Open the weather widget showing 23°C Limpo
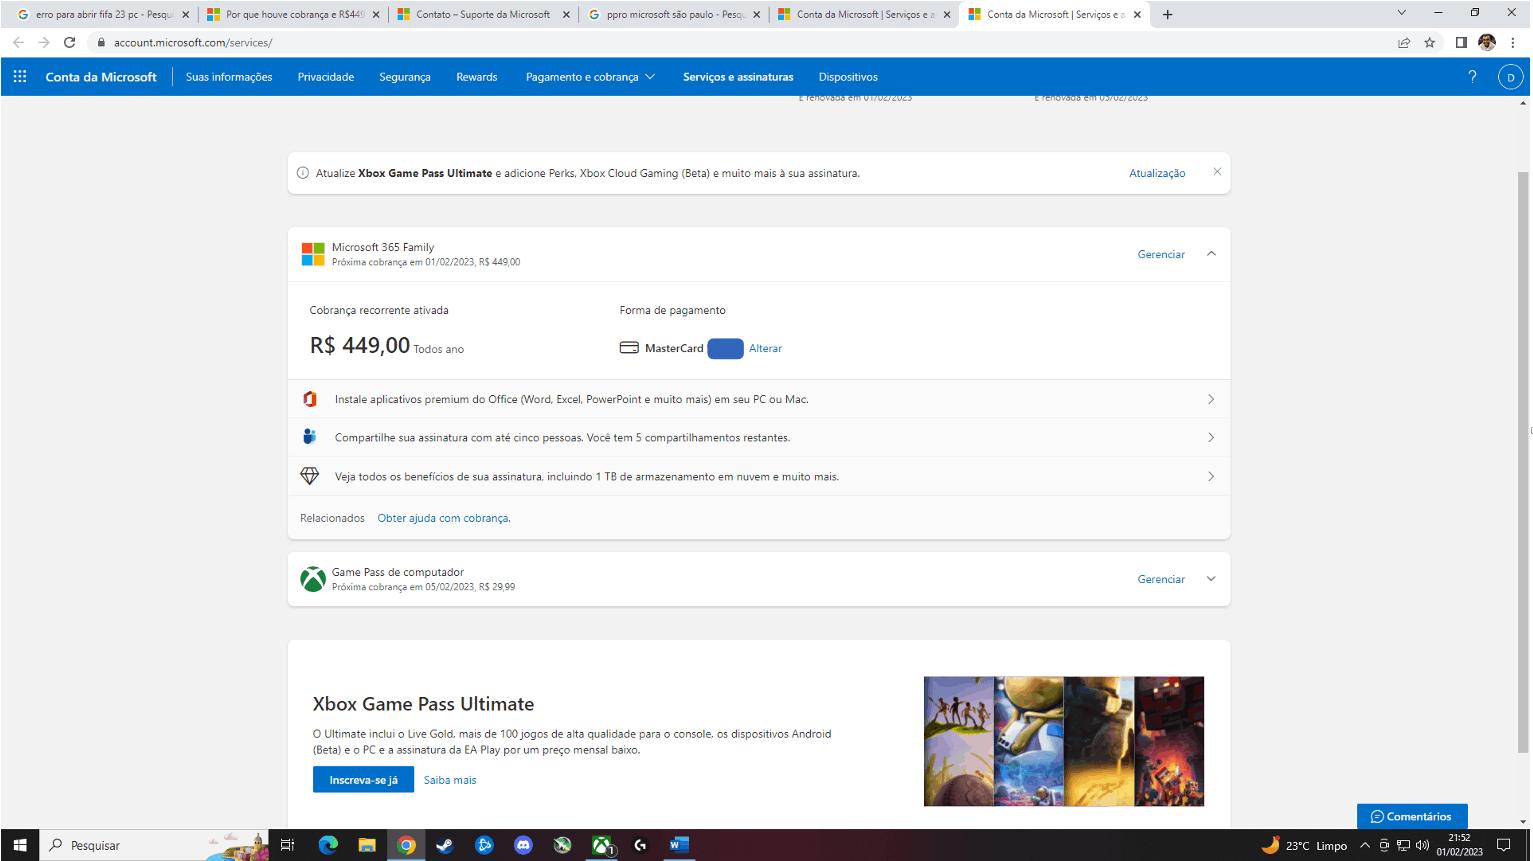The height and width of the screenshot is (861, 1533). pos(1304,845)
